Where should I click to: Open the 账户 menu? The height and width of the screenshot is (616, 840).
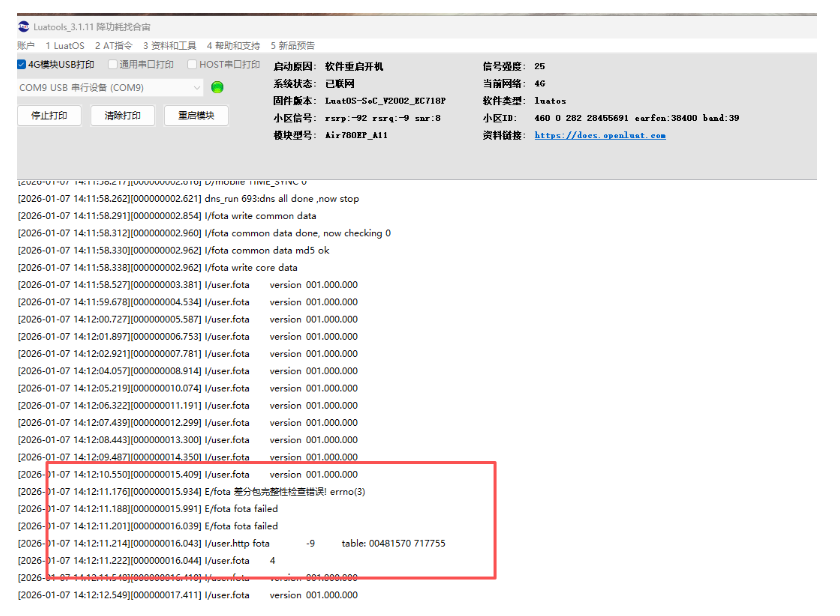(x=26, y=46)
